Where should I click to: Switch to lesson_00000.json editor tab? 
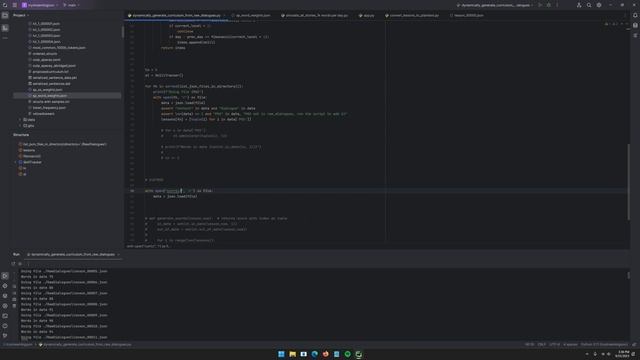point(466,16)
